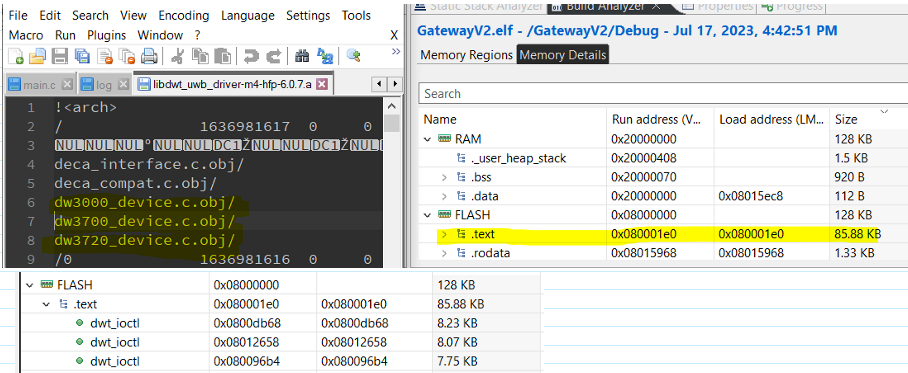Open the Encoding menu
Viewport: 908px width, 373px height.
(184, 16)
